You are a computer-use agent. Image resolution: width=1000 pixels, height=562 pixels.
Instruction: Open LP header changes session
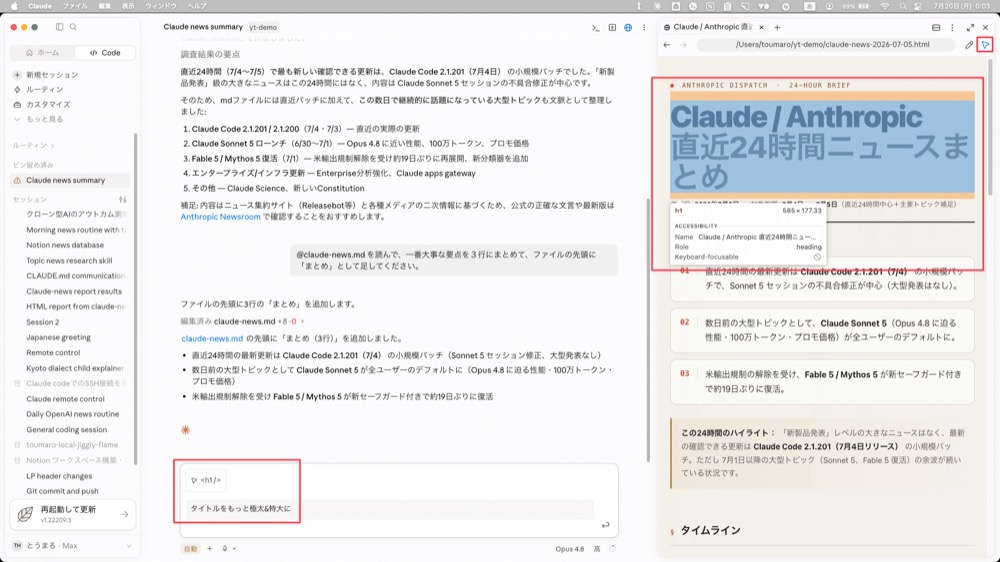point(59,476)
